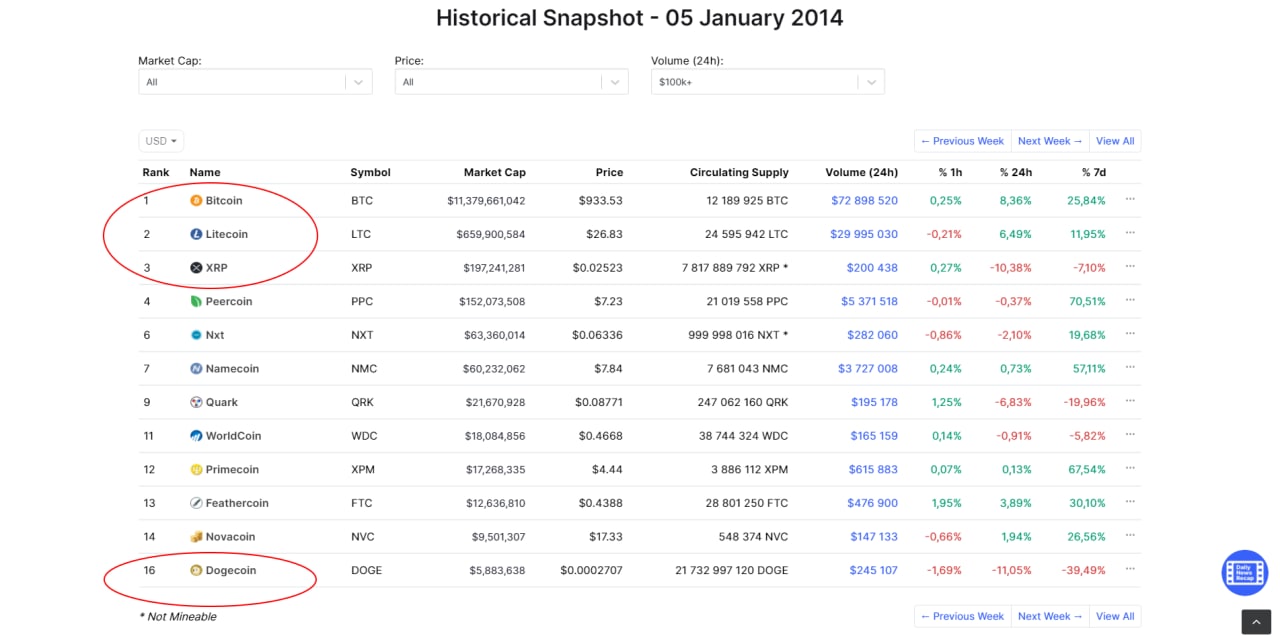Go to Next Week at top
The image size is (1280, 644).
tap(1050, 141)
